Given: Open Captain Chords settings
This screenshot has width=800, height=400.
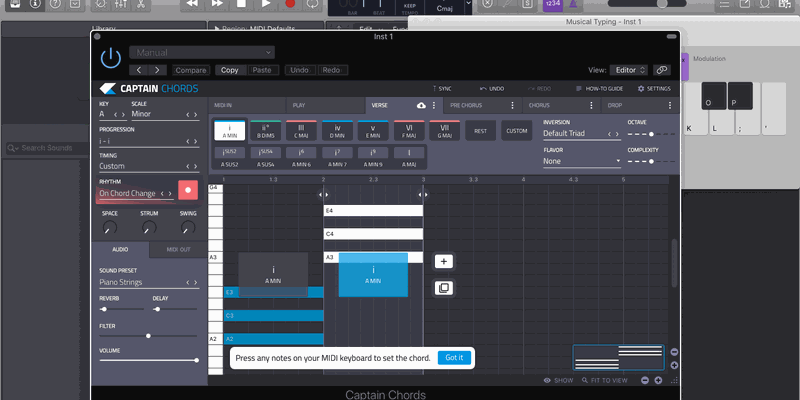Looking at the screenshot, I should point(653,88).
